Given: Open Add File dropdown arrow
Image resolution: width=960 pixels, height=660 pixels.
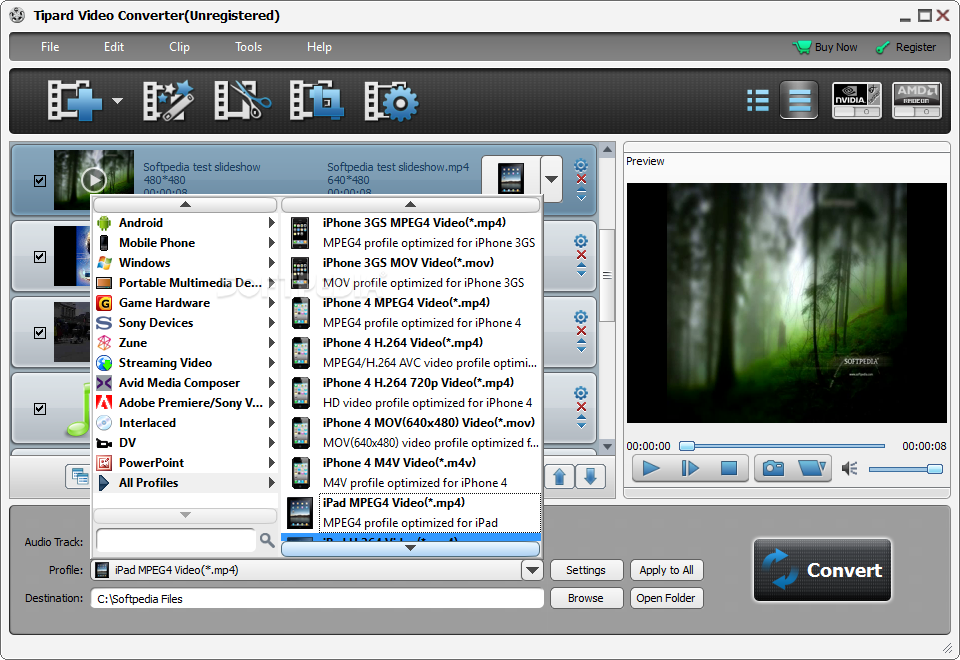Looking at the screenshot, I should pyautogui.click(x=118, y=101).
